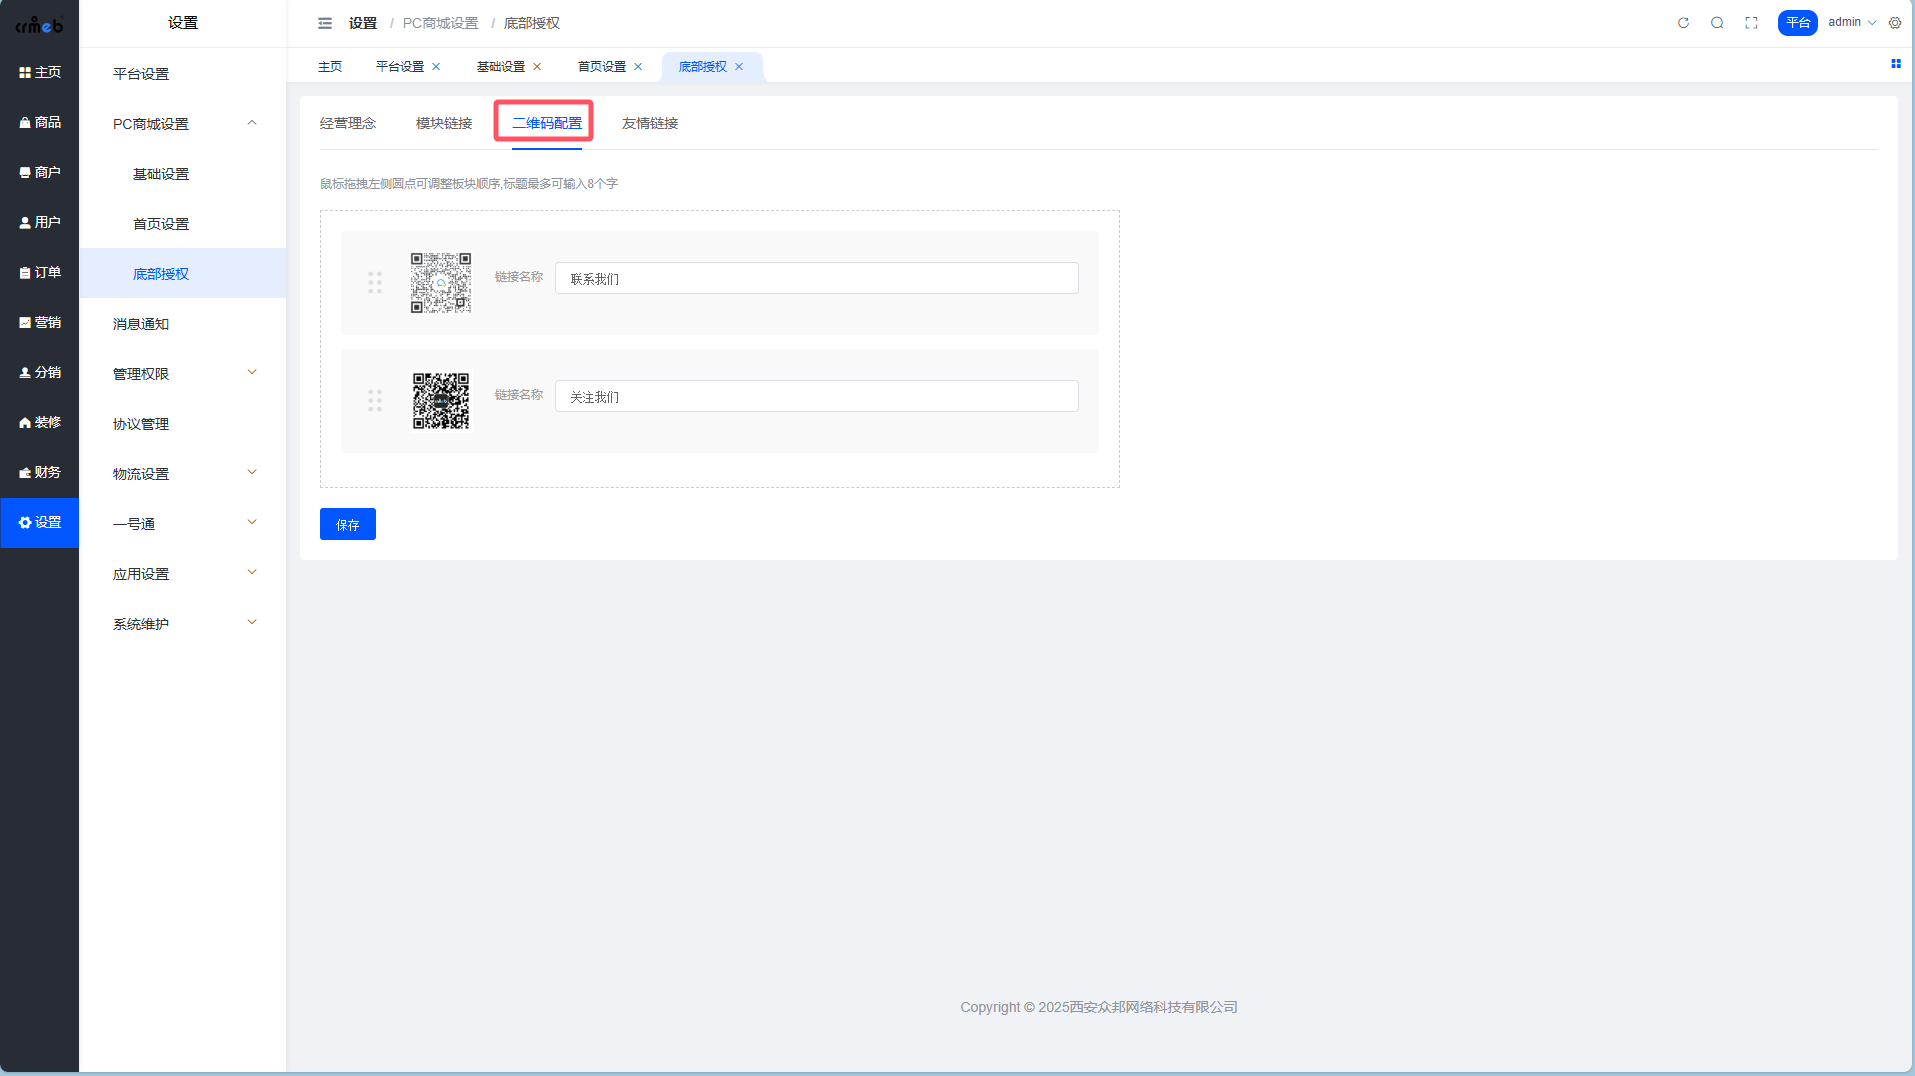
Task: Collapse the PC商城设置 menu
Action: click(252, 123)
